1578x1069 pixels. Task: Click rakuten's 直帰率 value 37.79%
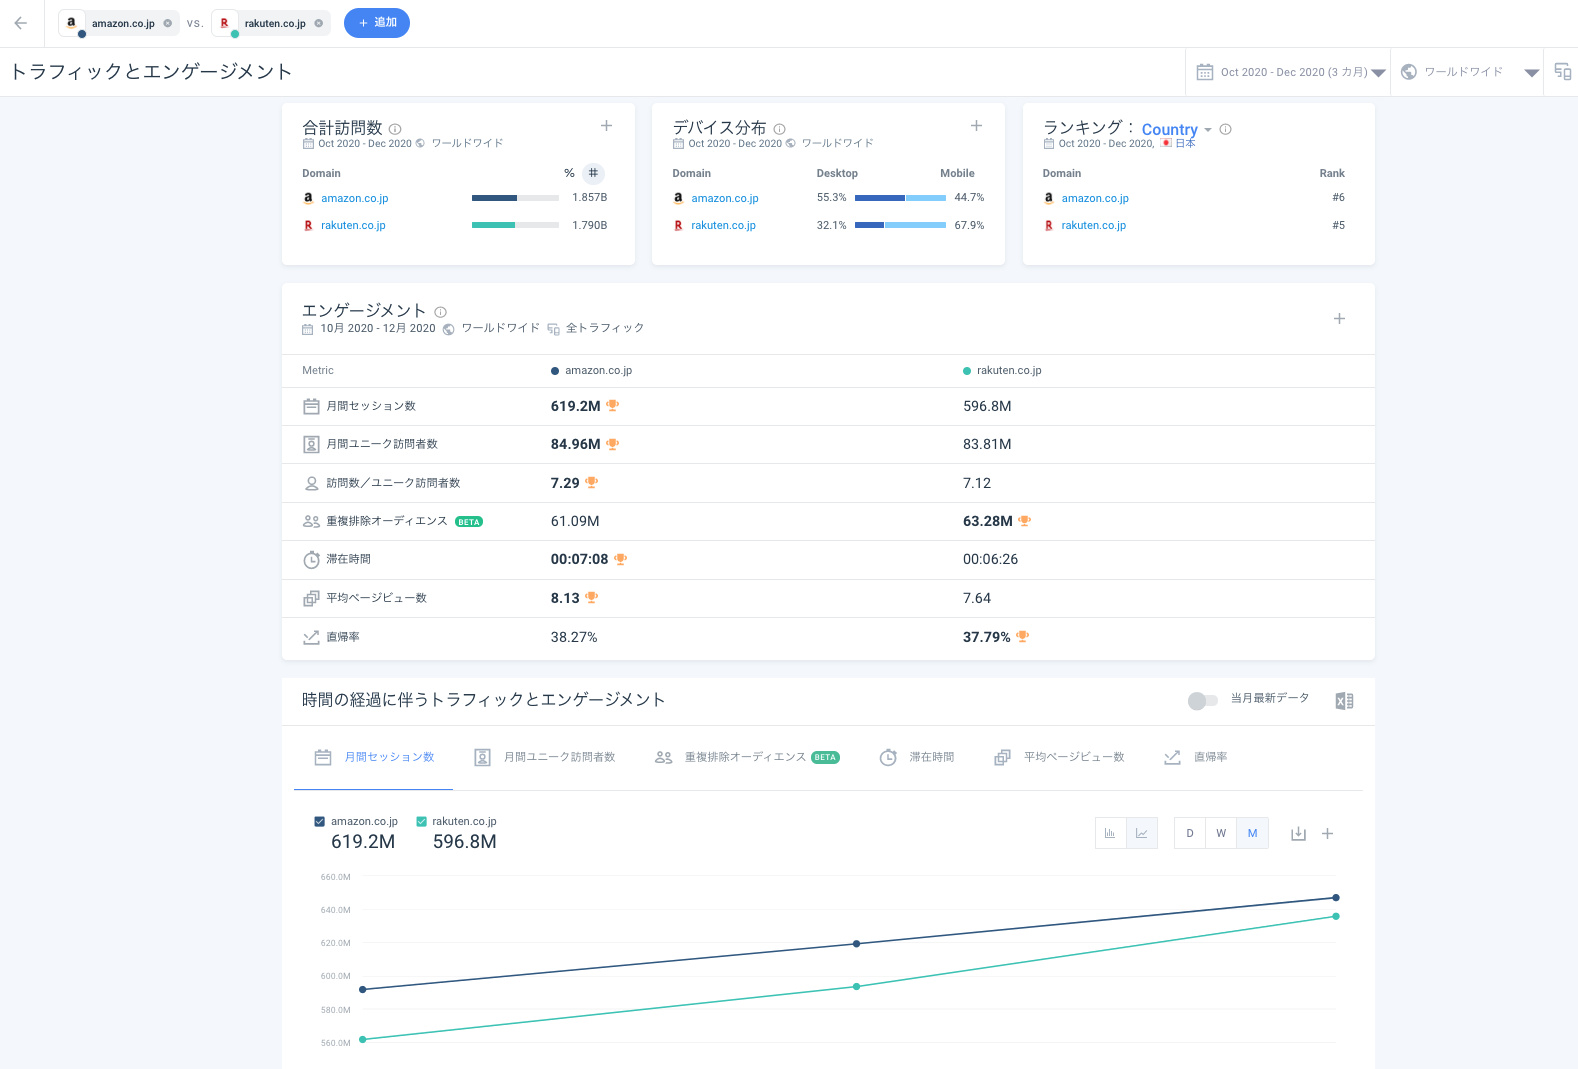[x=986, y=637]
